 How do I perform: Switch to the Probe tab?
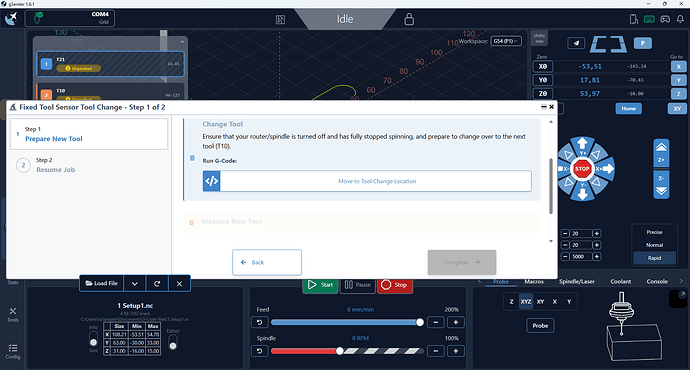[x=501, y=282]
